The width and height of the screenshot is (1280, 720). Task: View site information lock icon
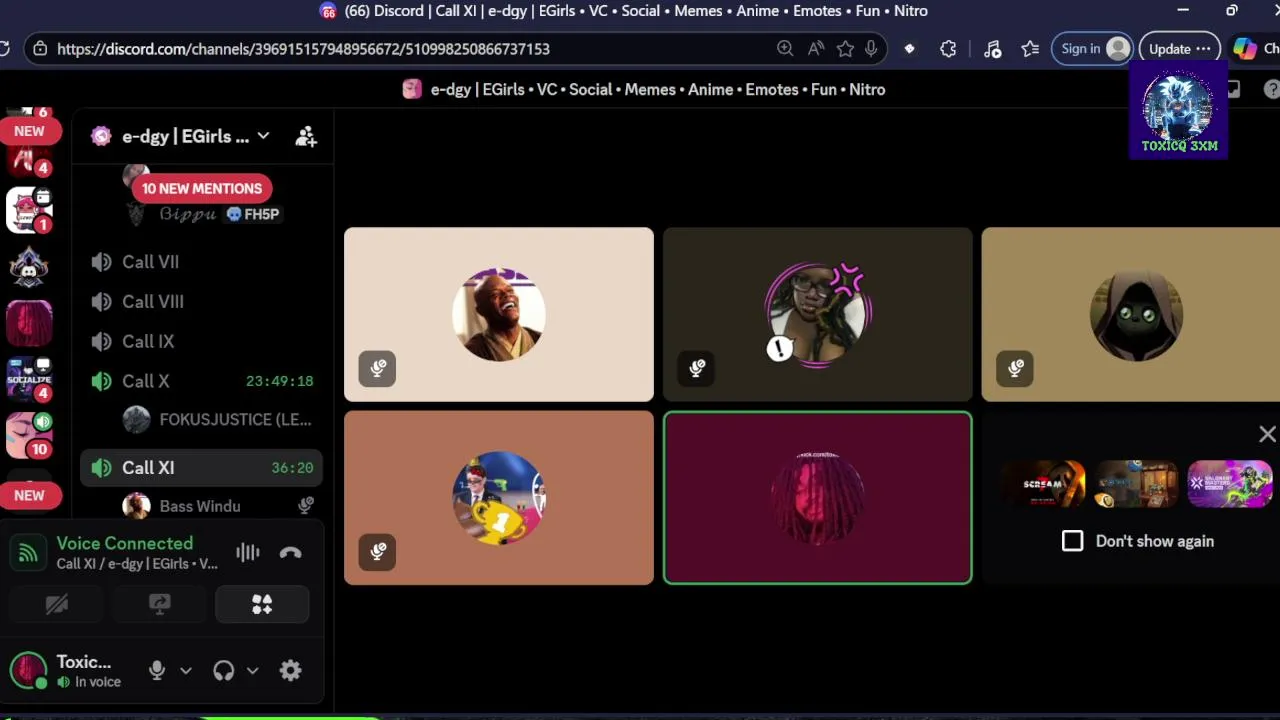point(40,49)
